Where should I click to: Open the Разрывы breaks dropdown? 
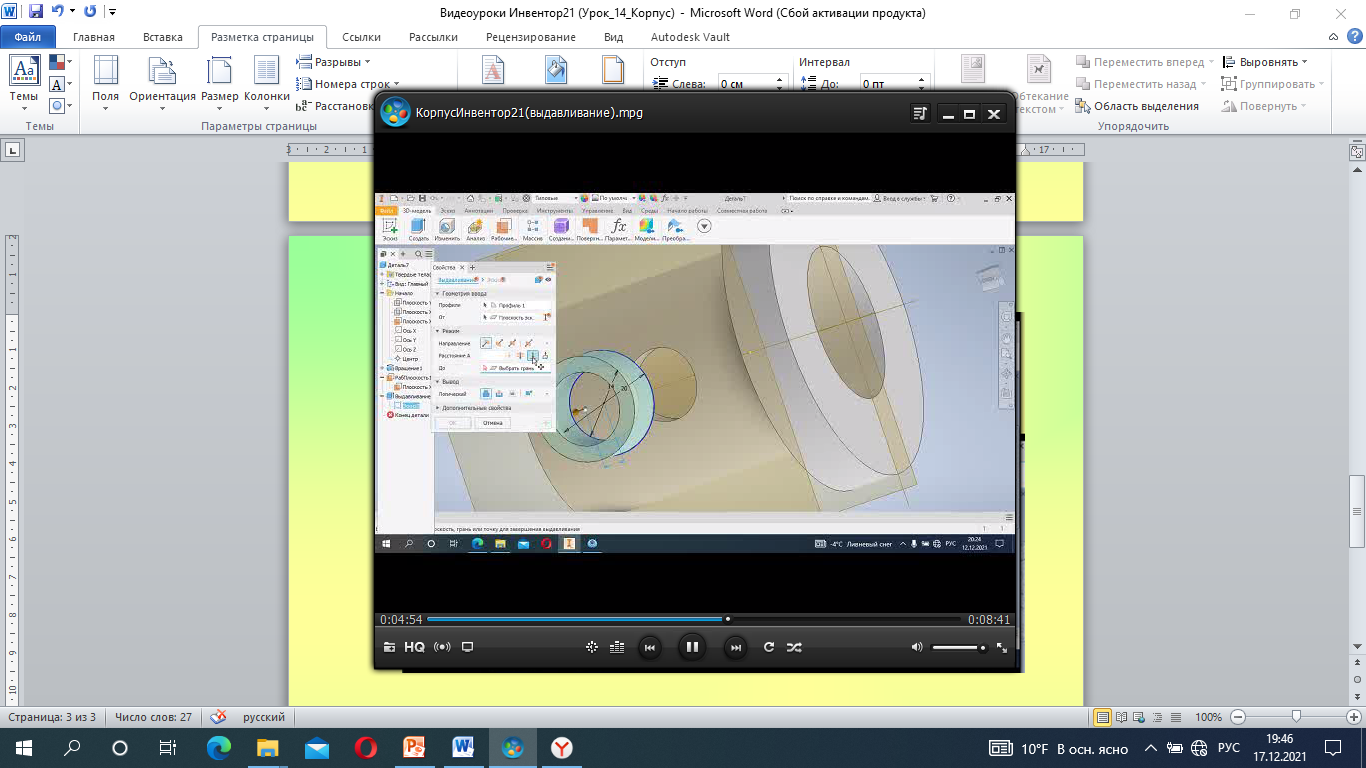(335, 62)
